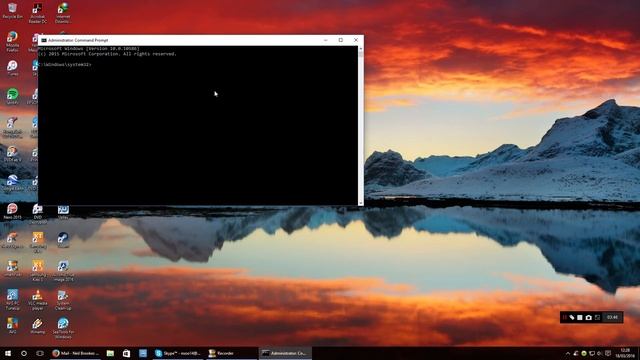Launch Spotify from the desktop
Viewport: 640px width, 360px height.
point(12,96)
